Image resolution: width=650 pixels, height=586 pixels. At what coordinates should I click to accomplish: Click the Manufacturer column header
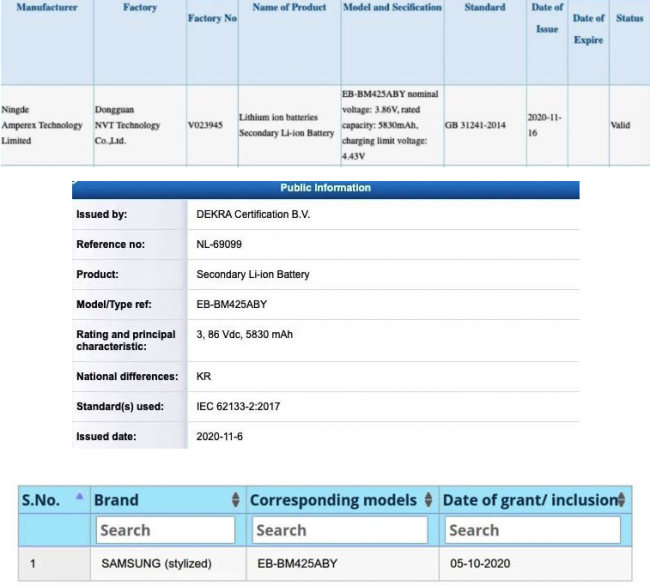tap(42, 8)
